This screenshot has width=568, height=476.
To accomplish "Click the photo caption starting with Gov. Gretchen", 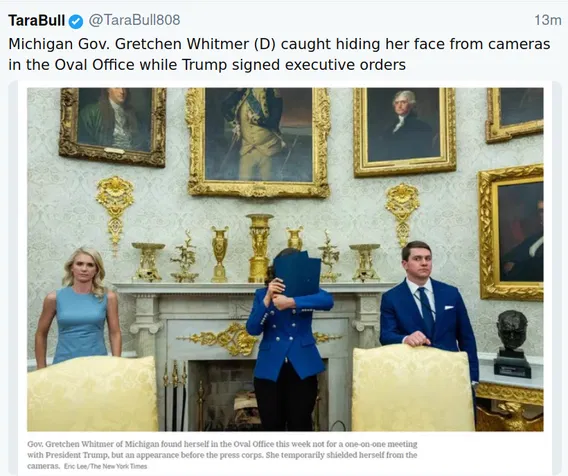I will (222, 455).
